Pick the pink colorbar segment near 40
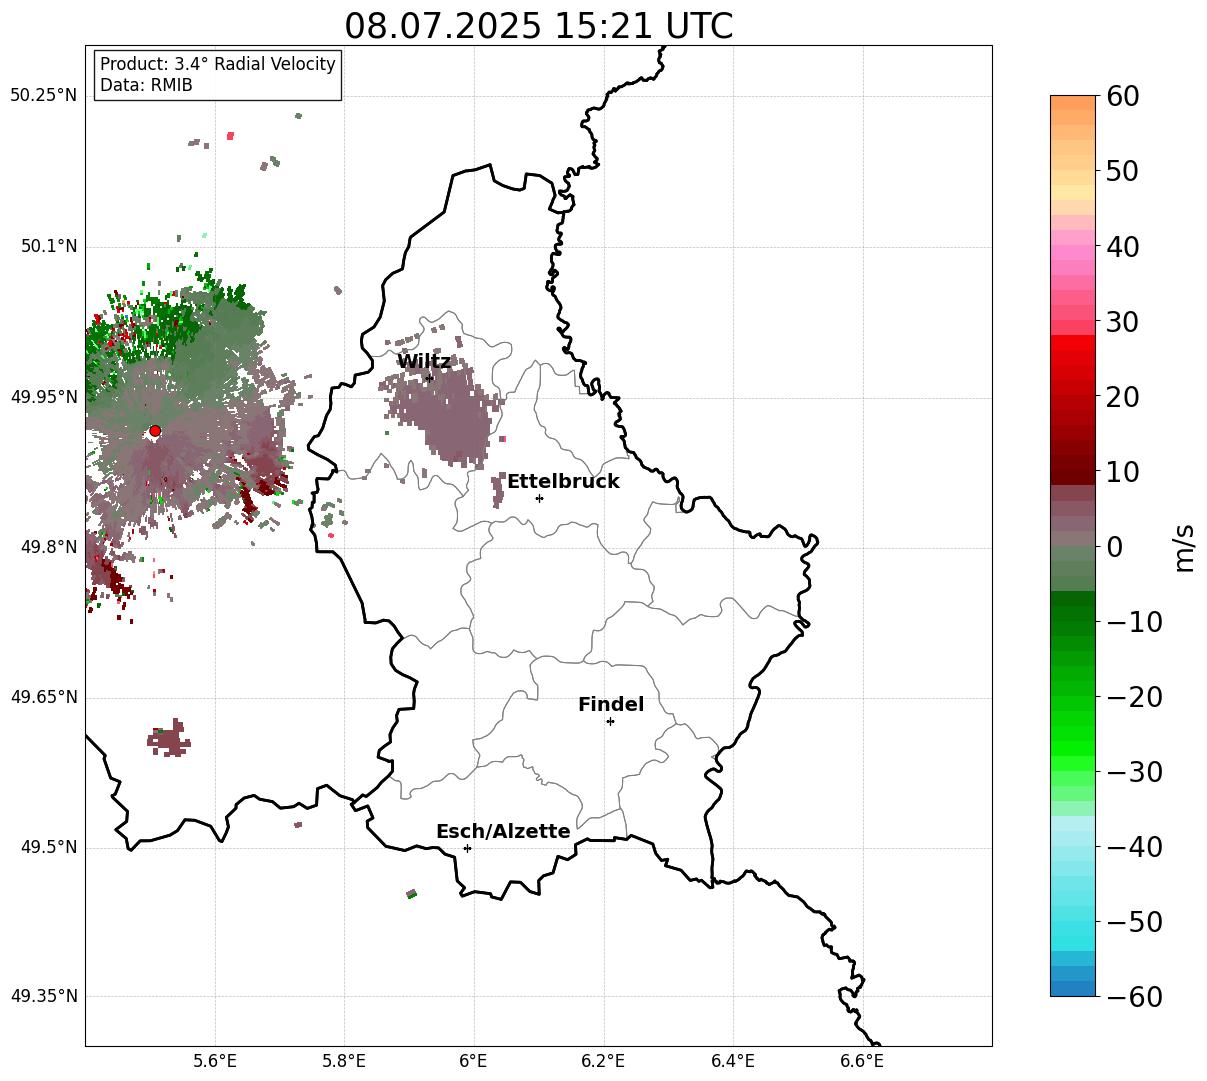 (1073, 253)
